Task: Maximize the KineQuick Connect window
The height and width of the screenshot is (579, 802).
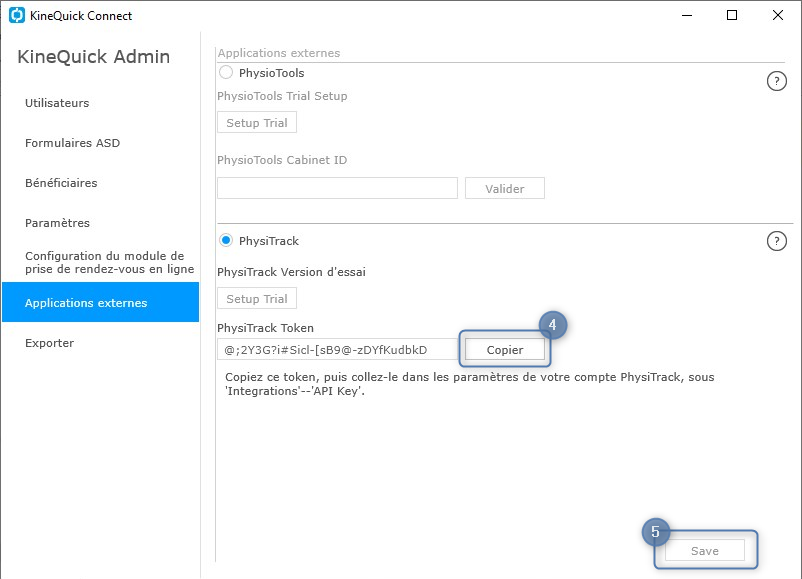Action: point(732,15)
